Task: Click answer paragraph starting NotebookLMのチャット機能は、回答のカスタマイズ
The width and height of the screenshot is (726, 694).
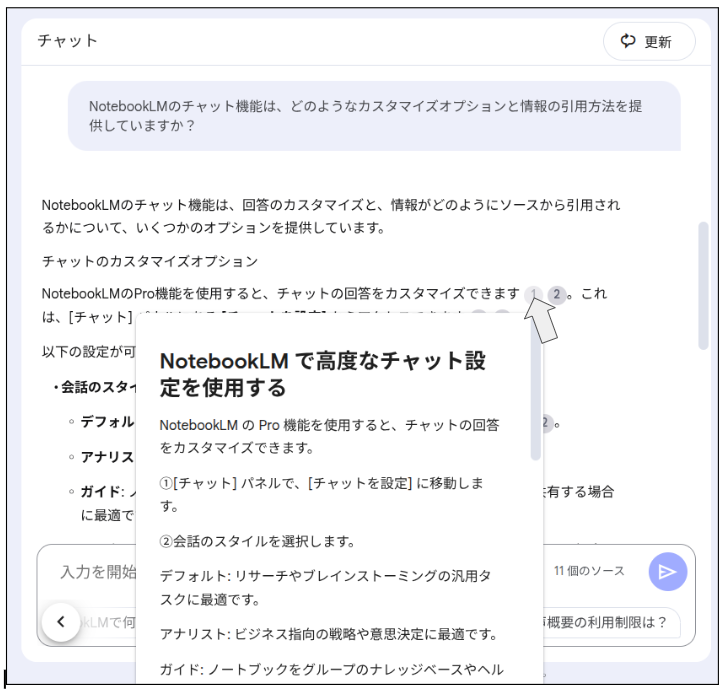Action: (x=331, y=216)
